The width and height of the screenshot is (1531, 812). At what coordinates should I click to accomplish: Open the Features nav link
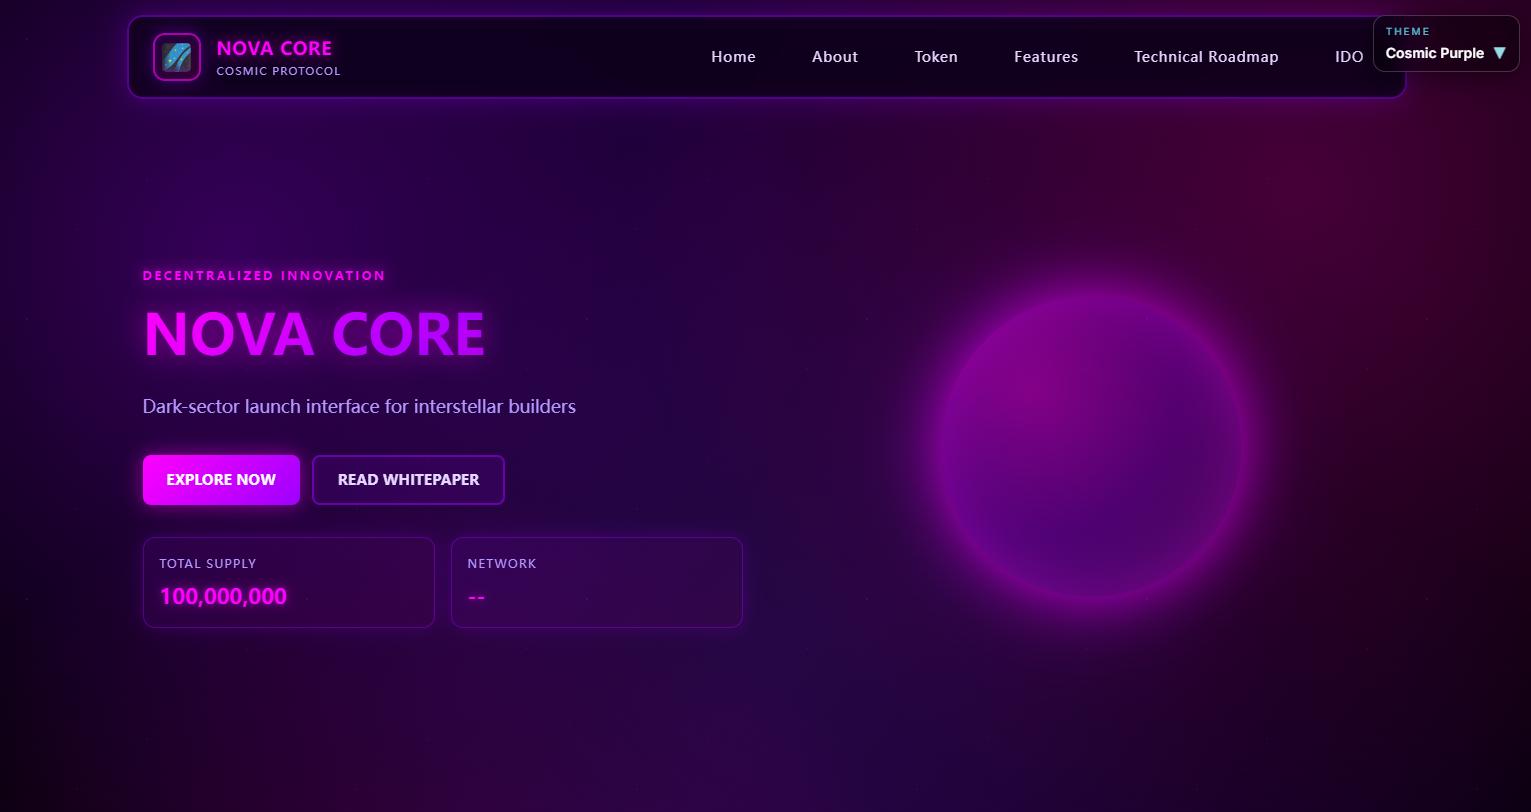click(1046, 57)
